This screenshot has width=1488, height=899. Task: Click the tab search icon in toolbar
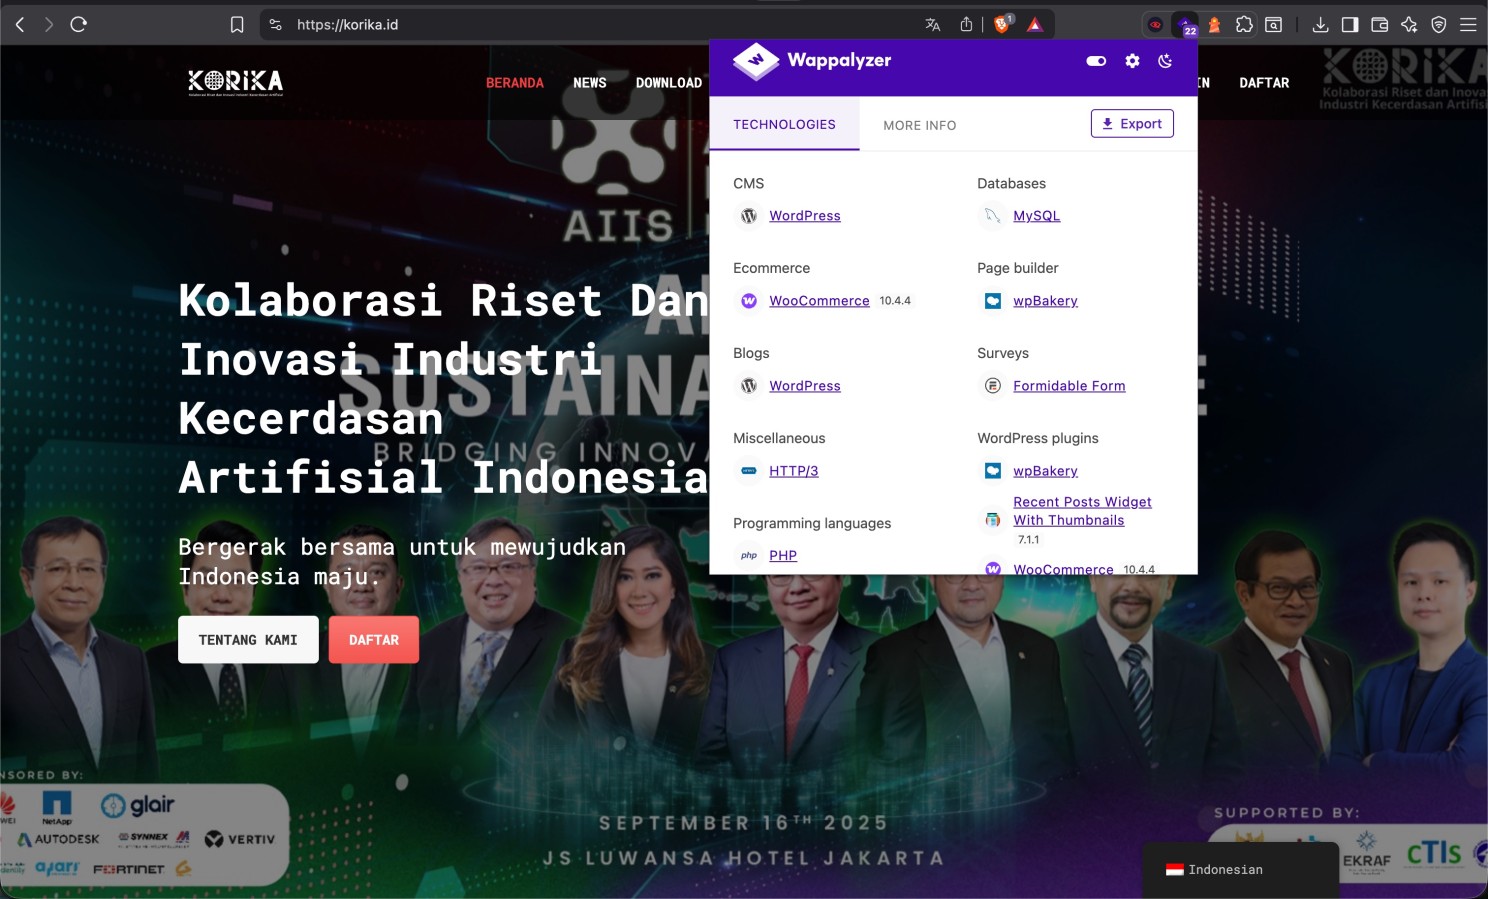1274,25
